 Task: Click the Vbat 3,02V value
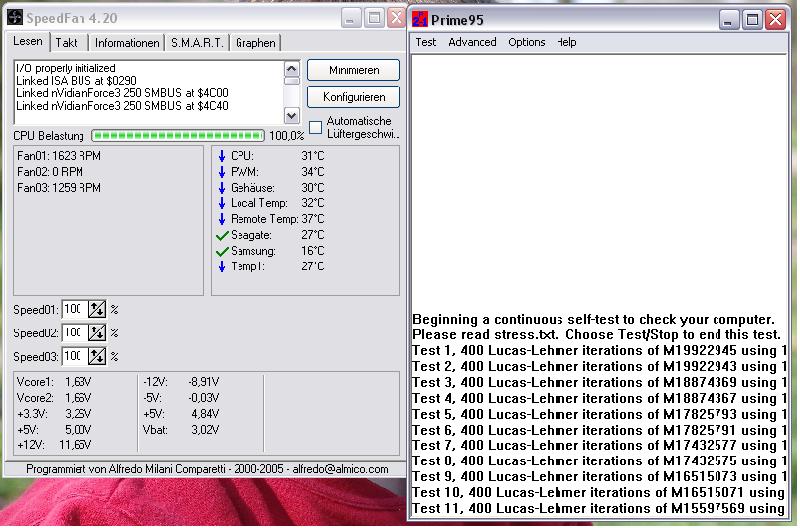(x=206, y=430)
